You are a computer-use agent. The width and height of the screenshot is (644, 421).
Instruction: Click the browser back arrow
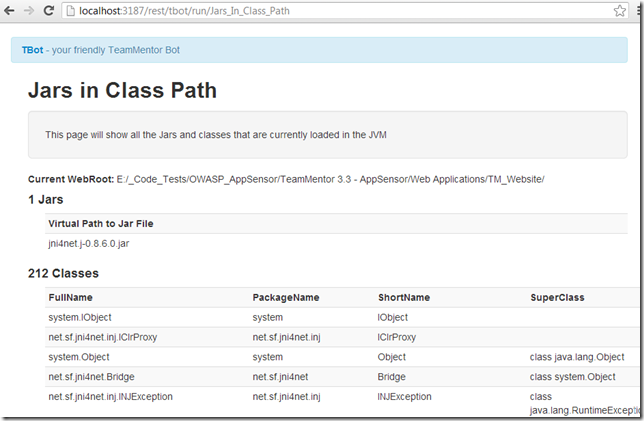(x=11, y=10)
